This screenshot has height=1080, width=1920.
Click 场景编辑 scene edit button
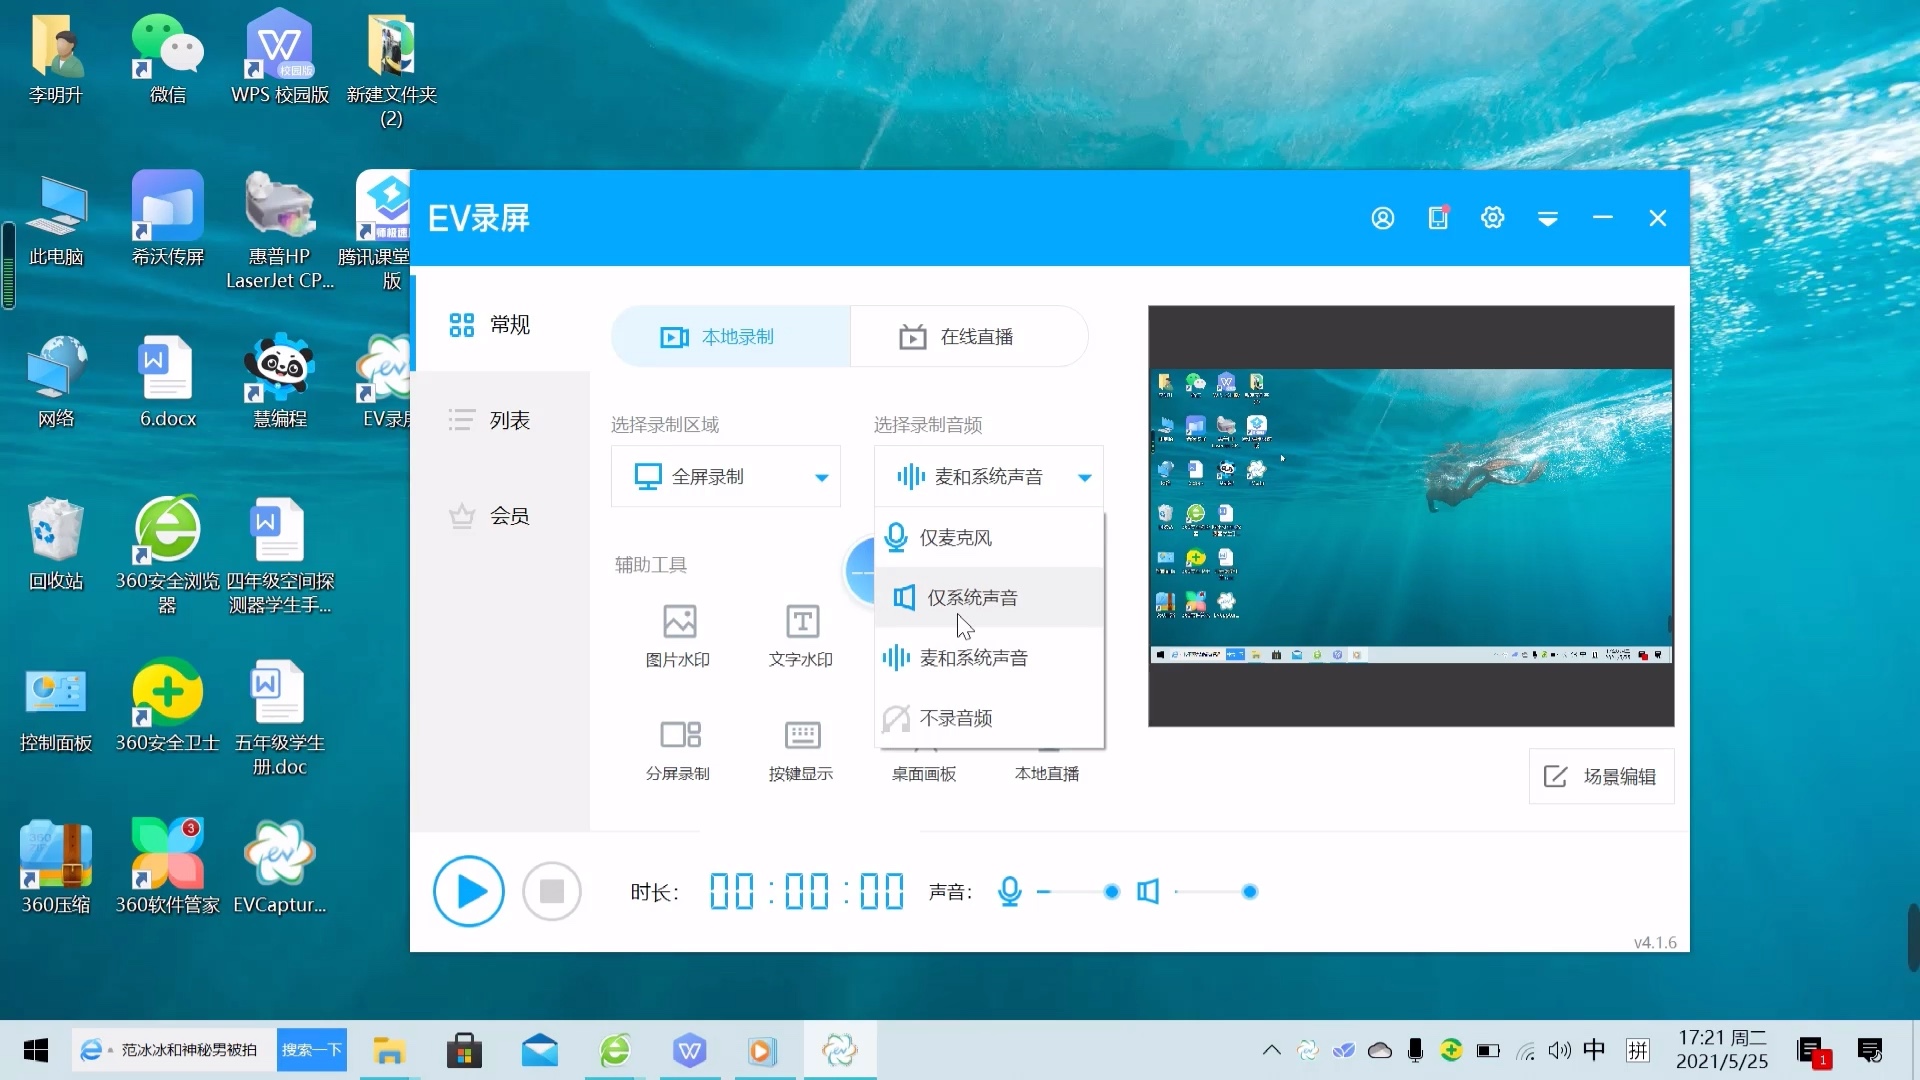click(1601, 776)
